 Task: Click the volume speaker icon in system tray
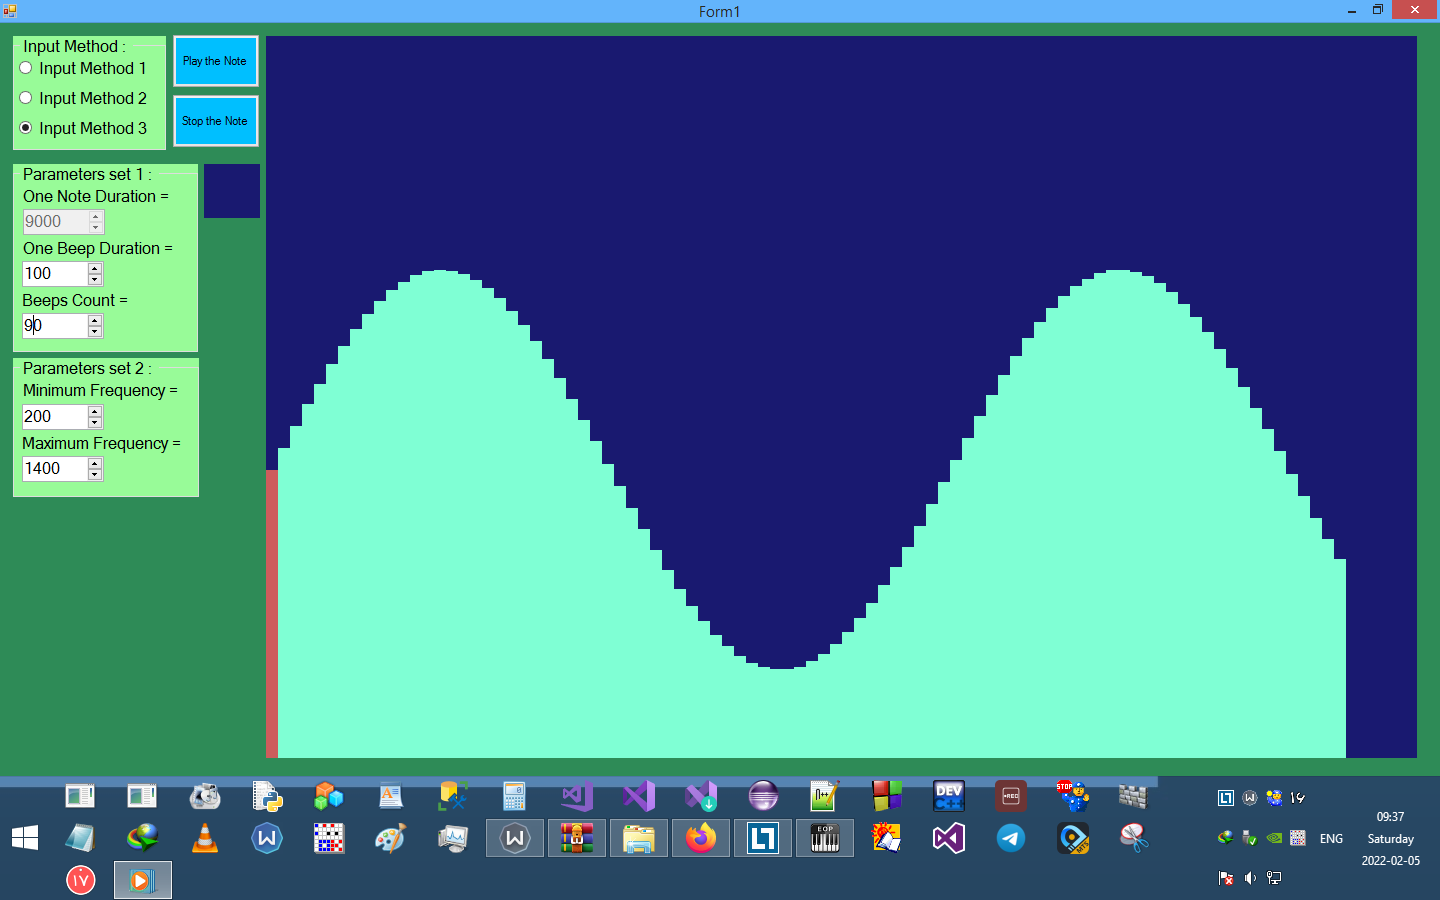coord(1250,878)
